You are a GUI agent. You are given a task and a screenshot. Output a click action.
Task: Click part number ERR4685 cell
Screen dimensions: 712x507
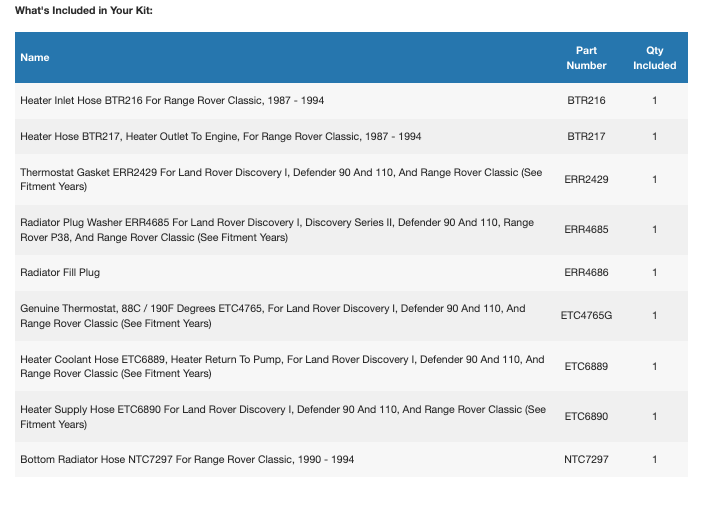point(586,229)
